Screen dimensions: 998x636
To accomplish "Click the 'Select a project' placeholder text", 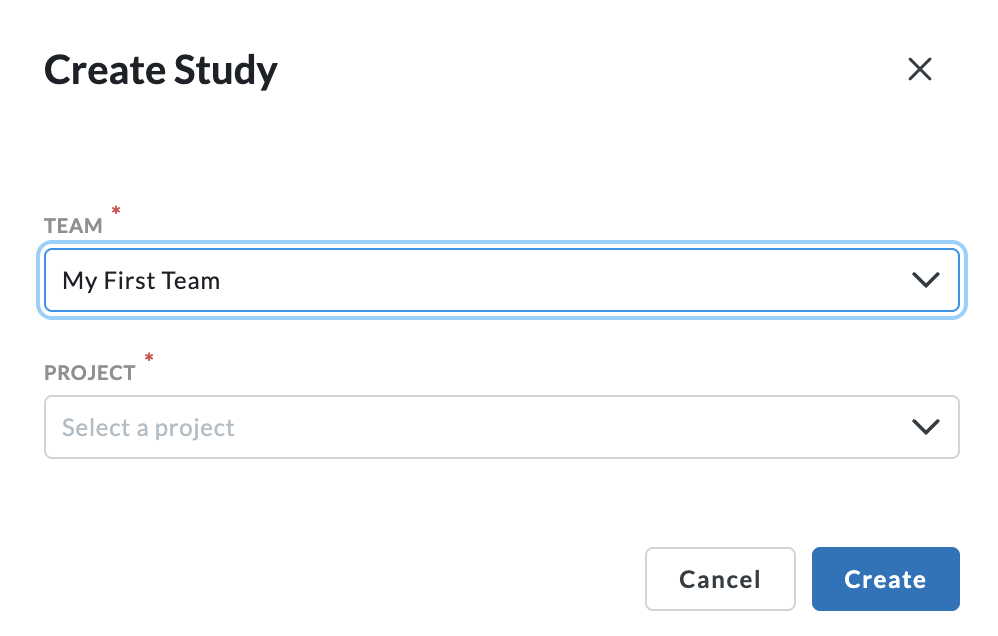I will 148,428.
